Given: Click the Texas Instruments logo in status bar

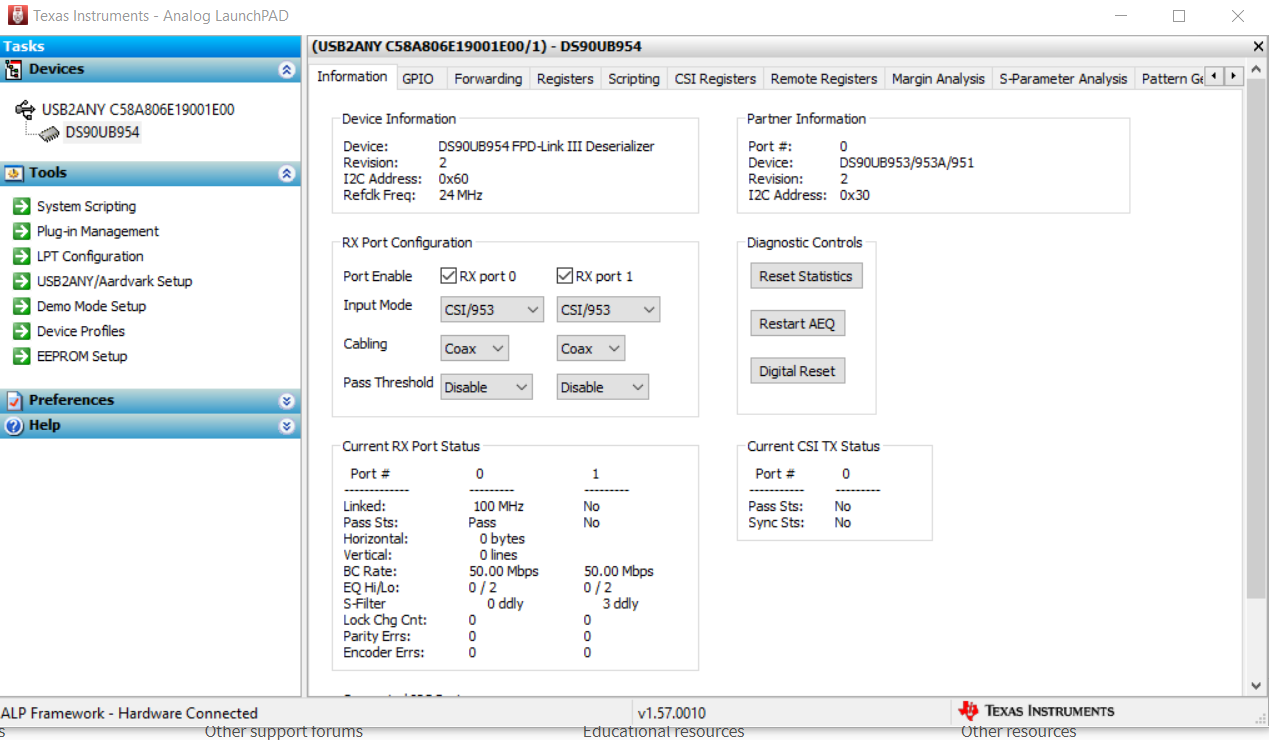Looking at the screenshot, I should click(969, 711).
